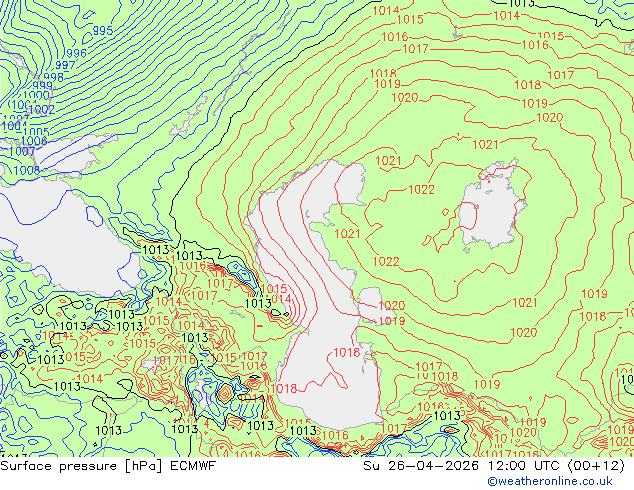Click the blue 996 isobar label
This screenshot has height=490, width=634.
tap(76, 53)
